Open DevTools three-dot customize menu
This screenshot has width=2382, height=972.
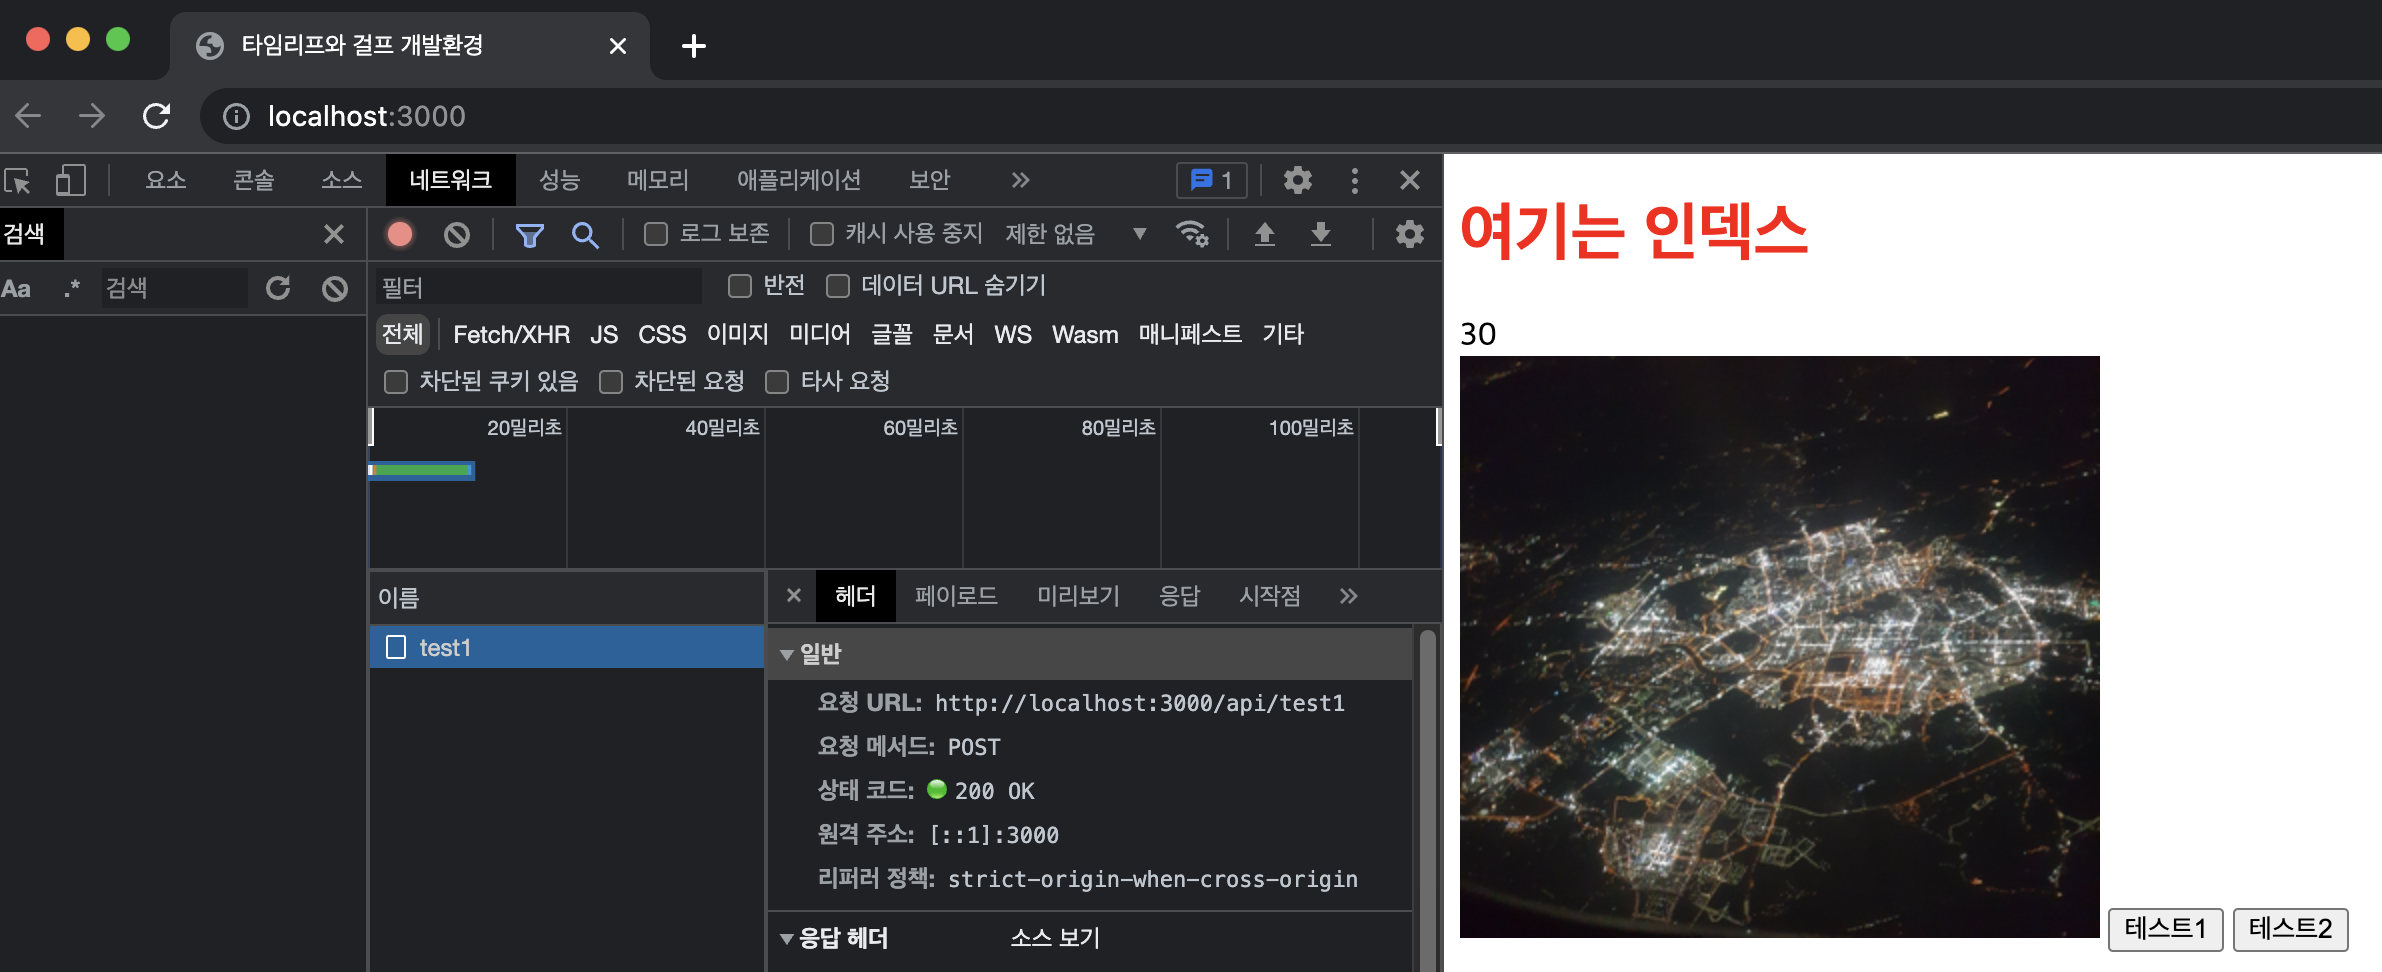click(1355, 180)
